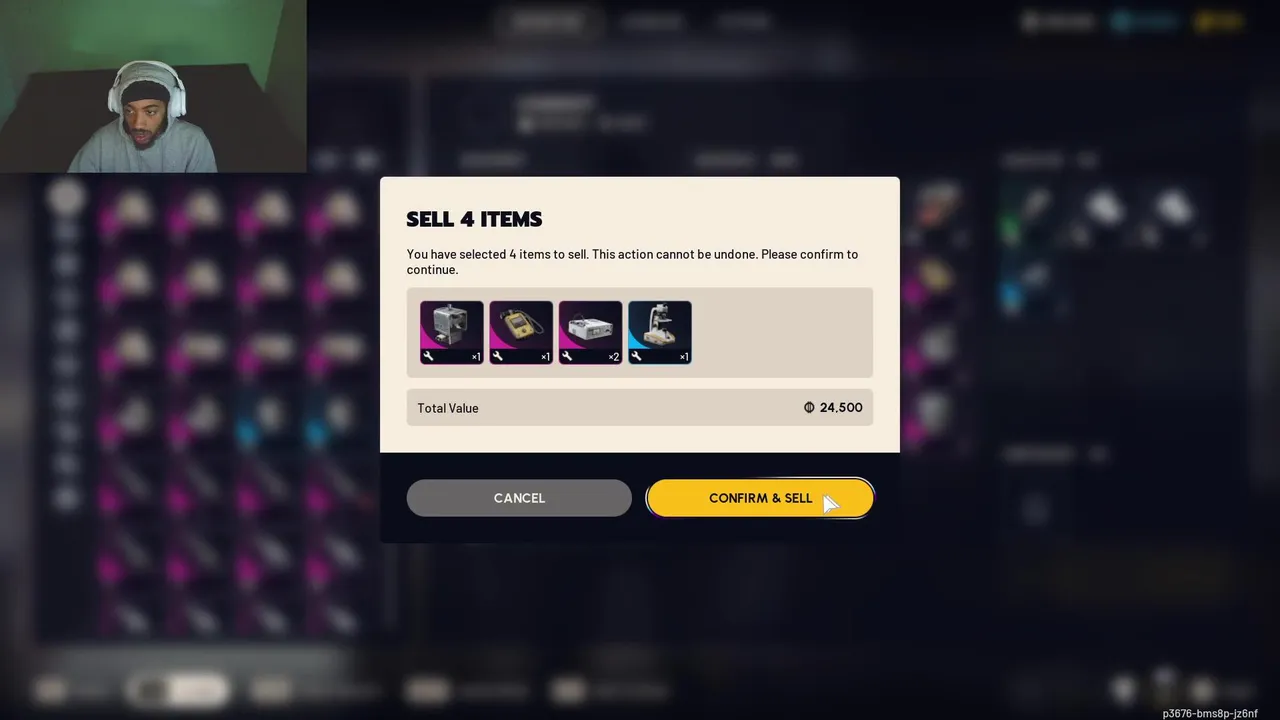Image resolution: width=1280 pixels, height=720 pixels.
Task: Click the ×2 quantity badge
Action: 614,357
